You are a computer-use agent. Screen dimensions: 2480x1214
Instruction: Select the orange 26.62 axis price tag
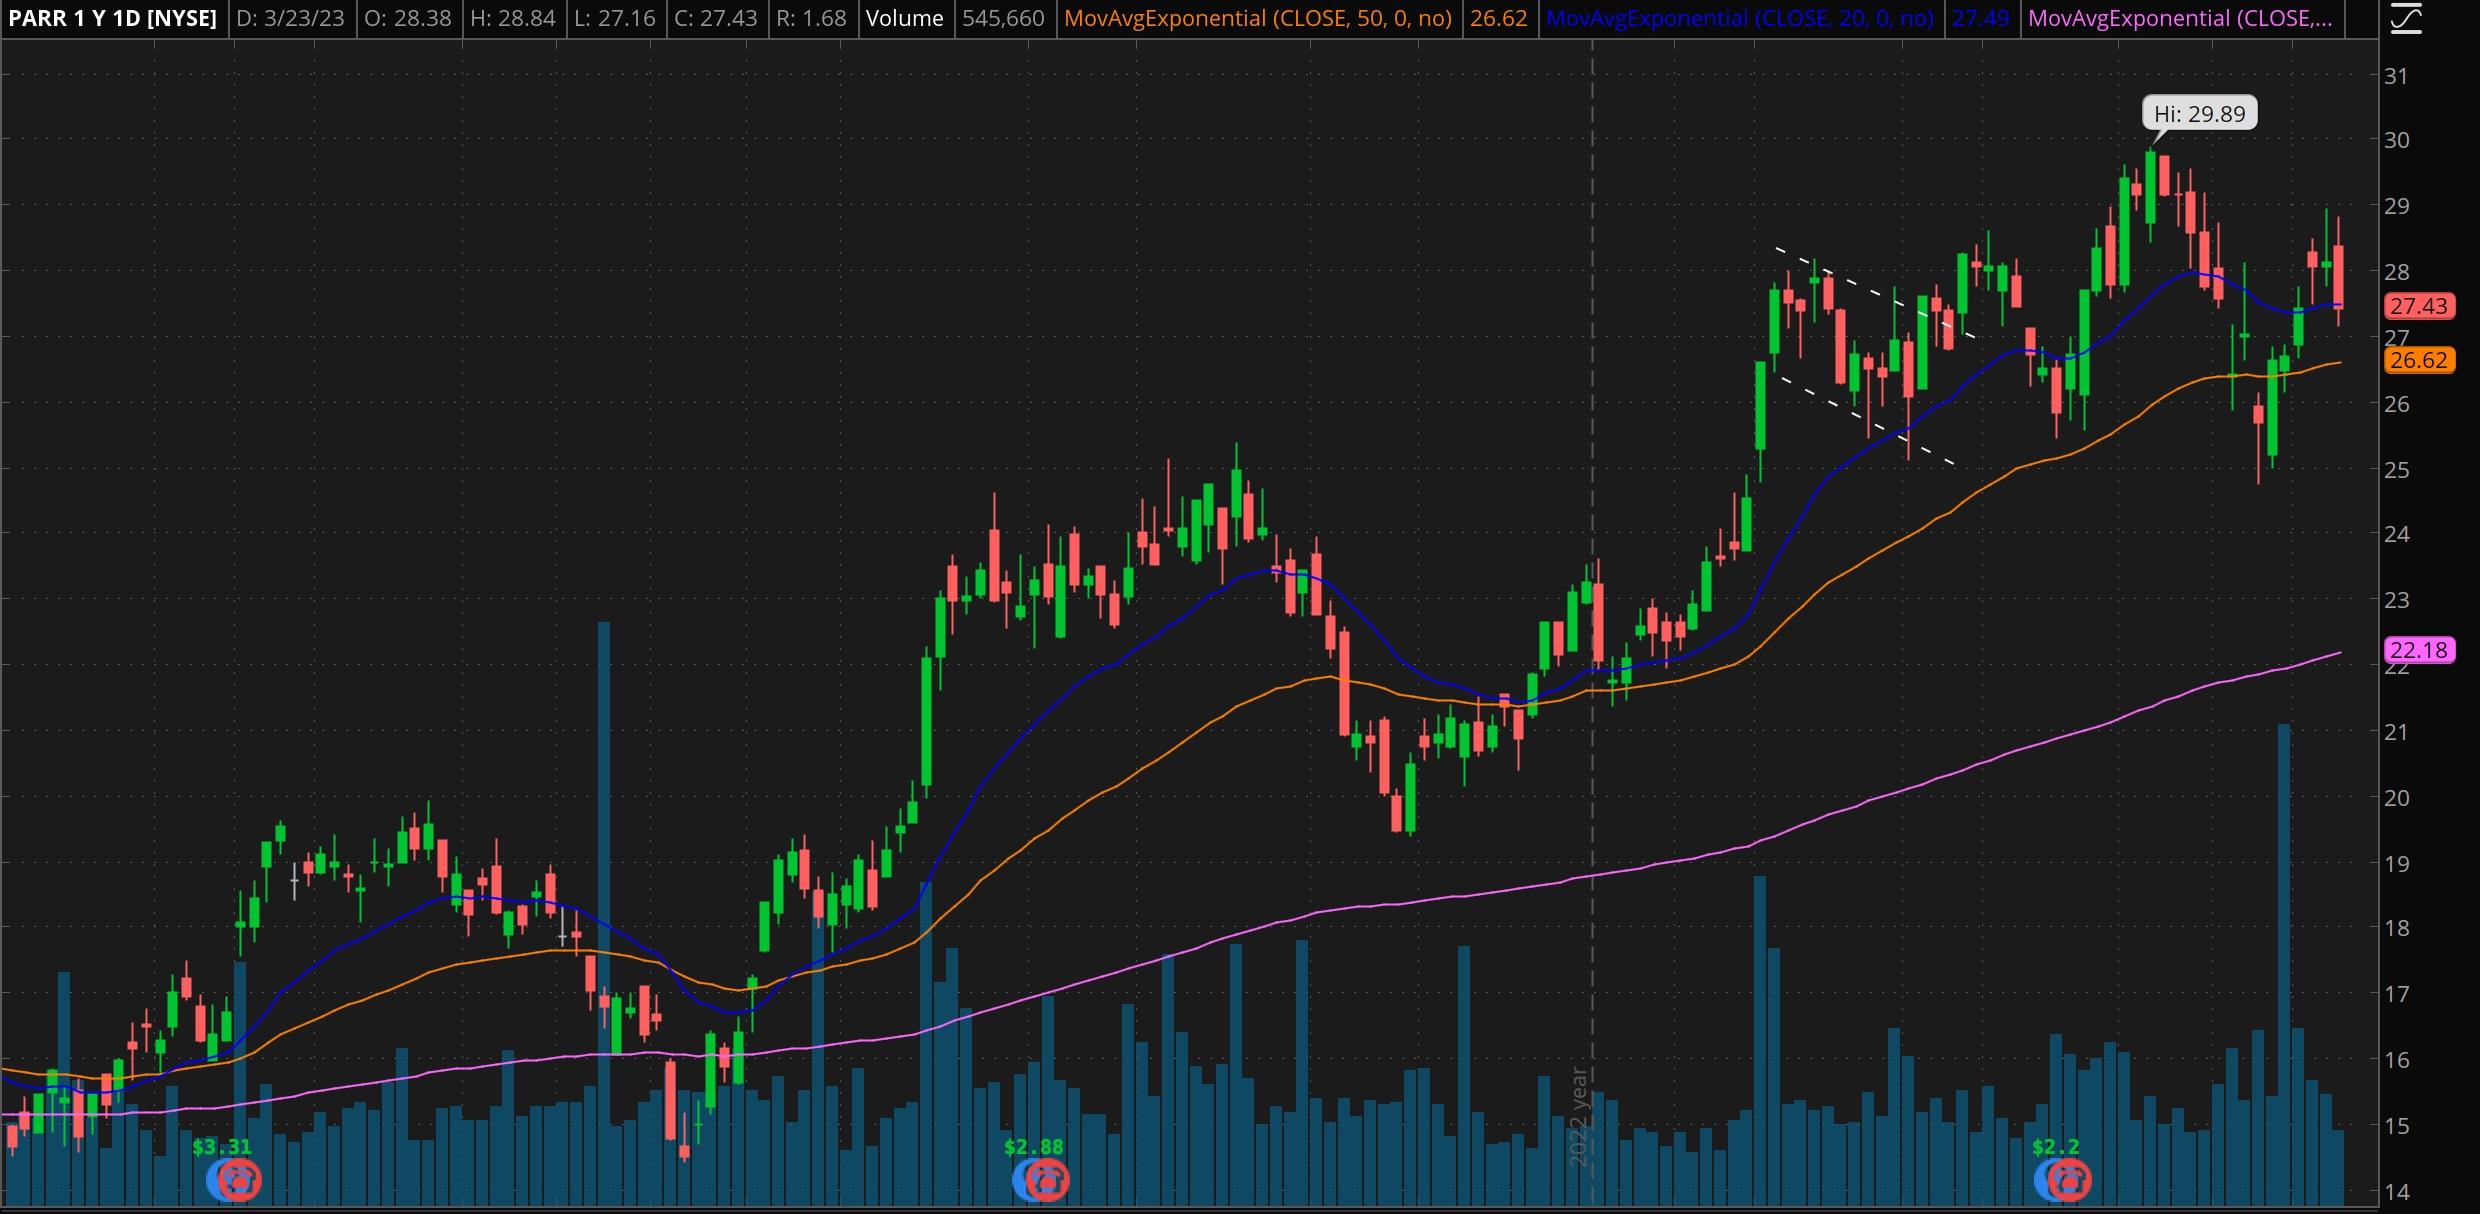2418,360
